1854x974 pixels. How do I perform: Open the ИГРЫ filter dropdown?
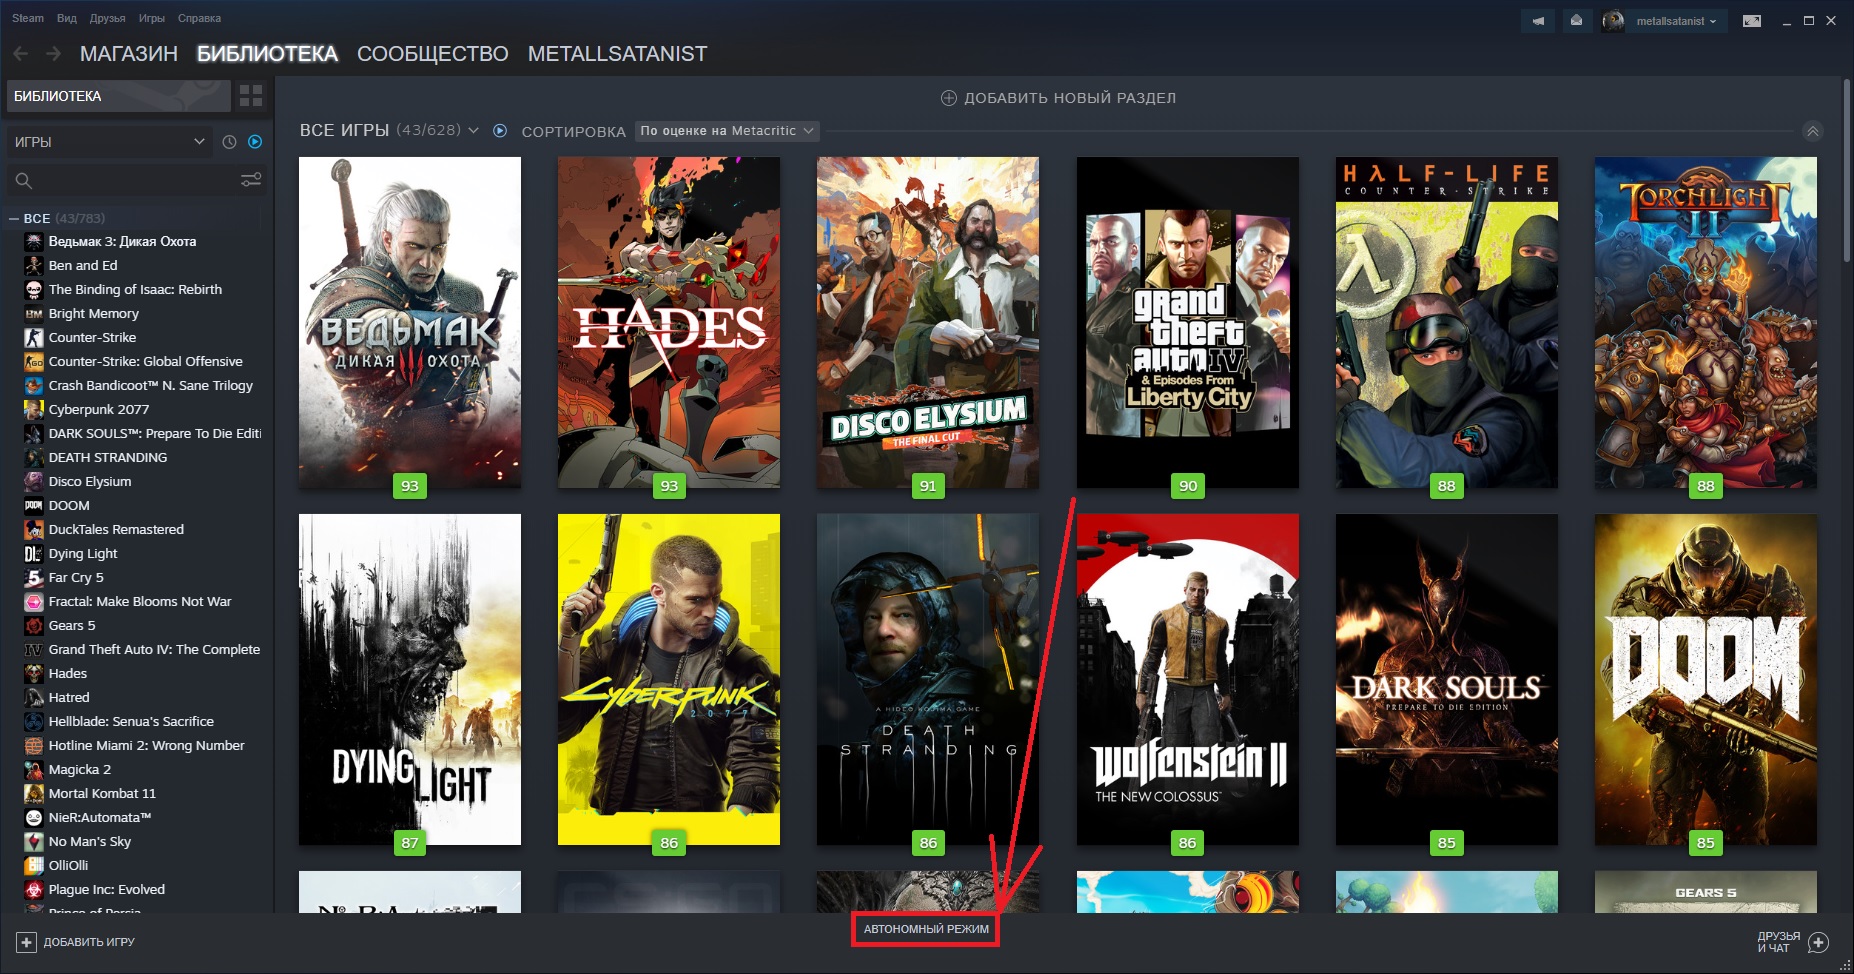(x=108, y=142)
